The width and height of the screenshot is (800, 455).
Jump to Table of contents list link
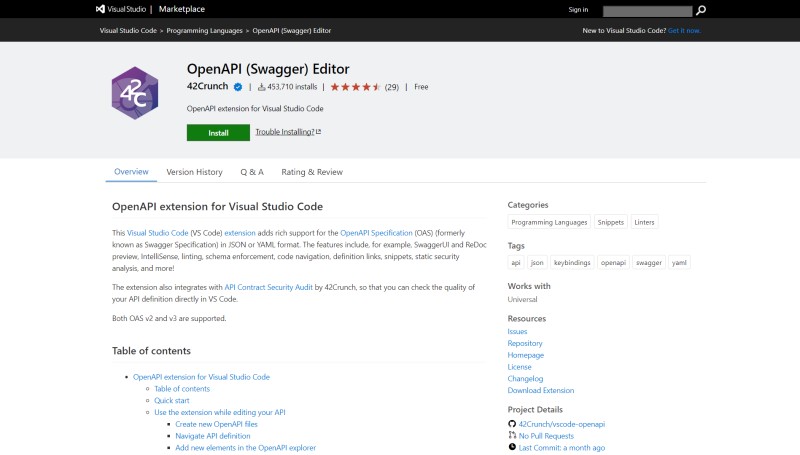pyautogui.click(x=182, y=388)
